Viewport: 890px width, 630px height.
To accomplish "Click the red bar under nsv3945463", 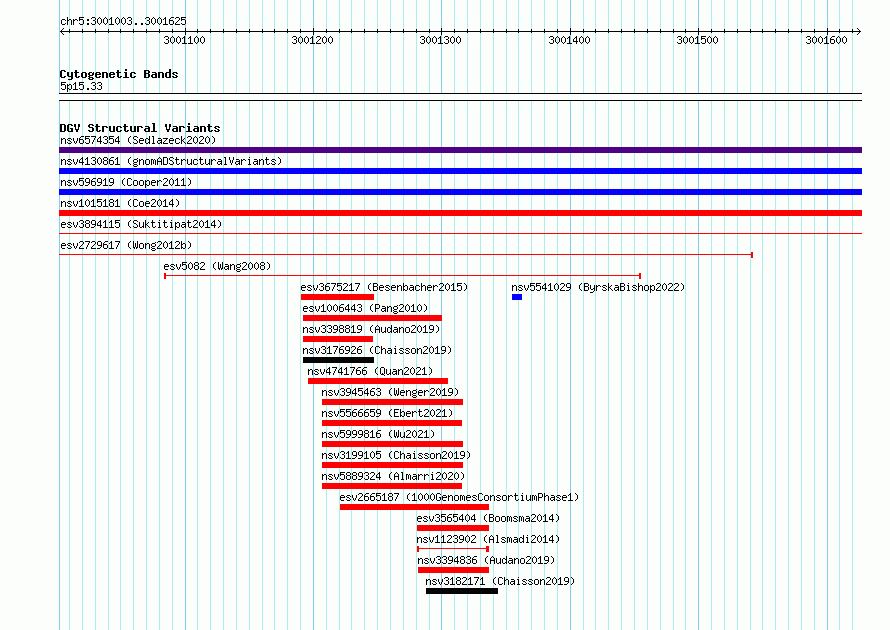I will coord(392,402).
